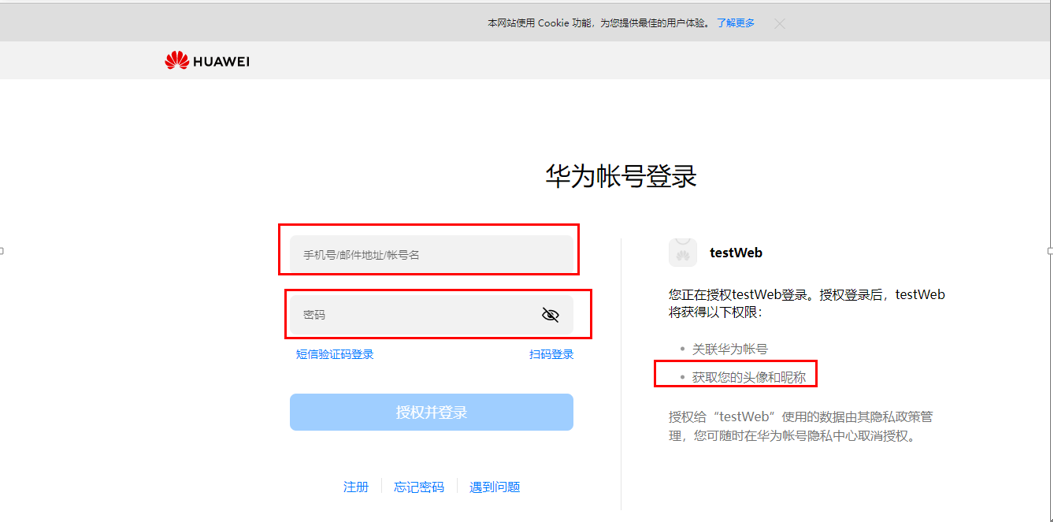
Task: Switch to 扫码登录
Action: click(551, 355)
